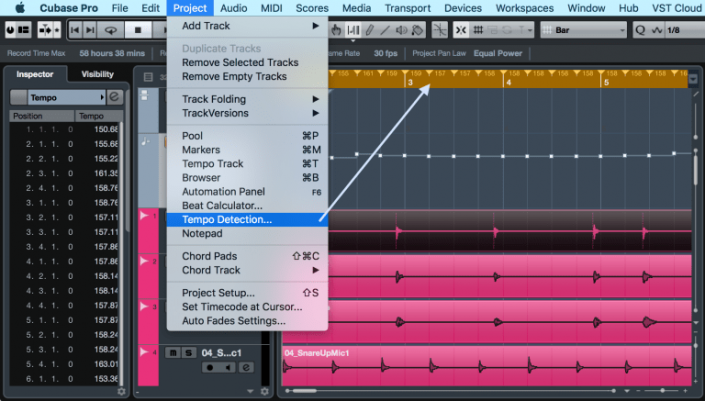Toggle snap to zero crossing icon
Viewport: 705px width, 401px height.
click(x=440, y=30)
